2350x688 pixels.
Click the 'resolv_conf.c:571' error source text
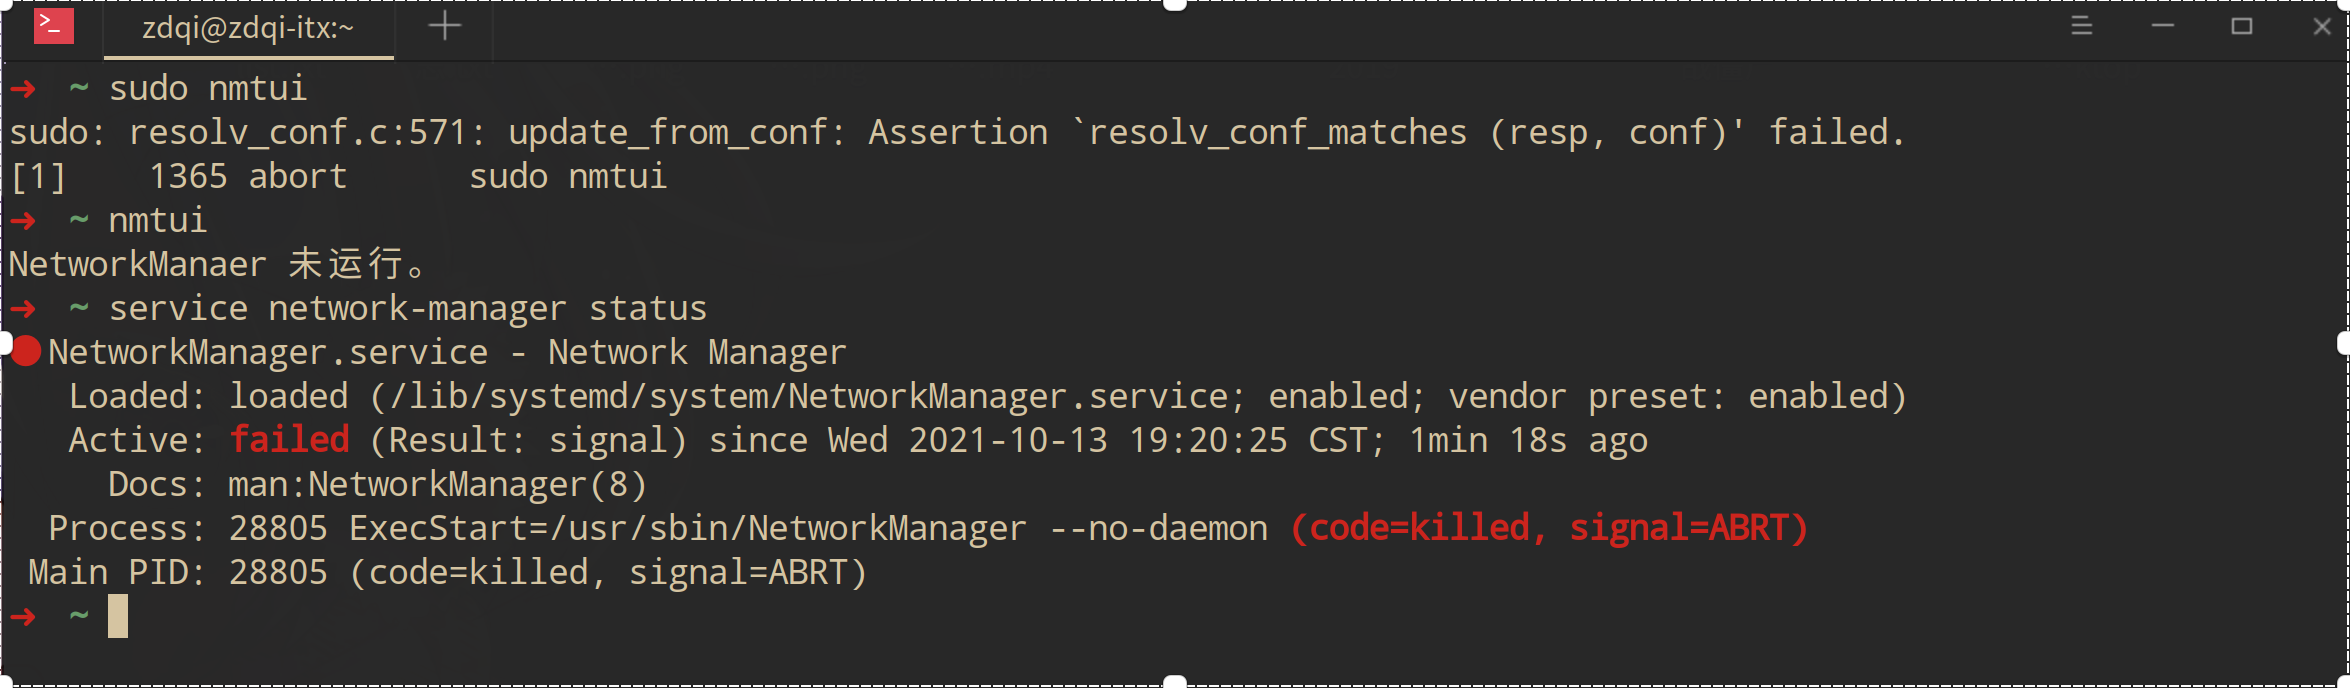[298, 133]
